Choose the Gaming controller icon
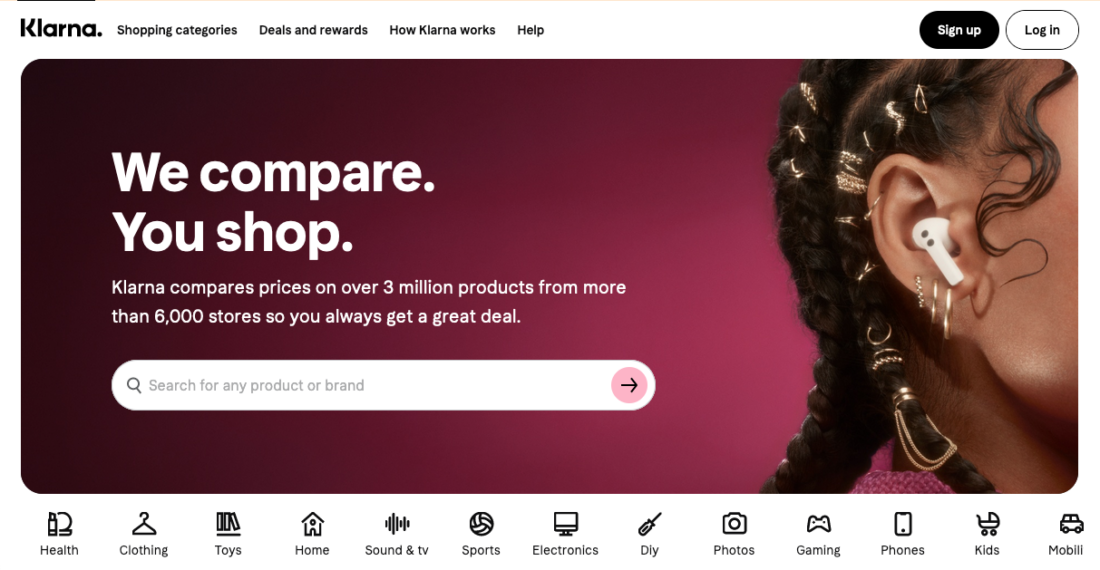 pos(818,524)
